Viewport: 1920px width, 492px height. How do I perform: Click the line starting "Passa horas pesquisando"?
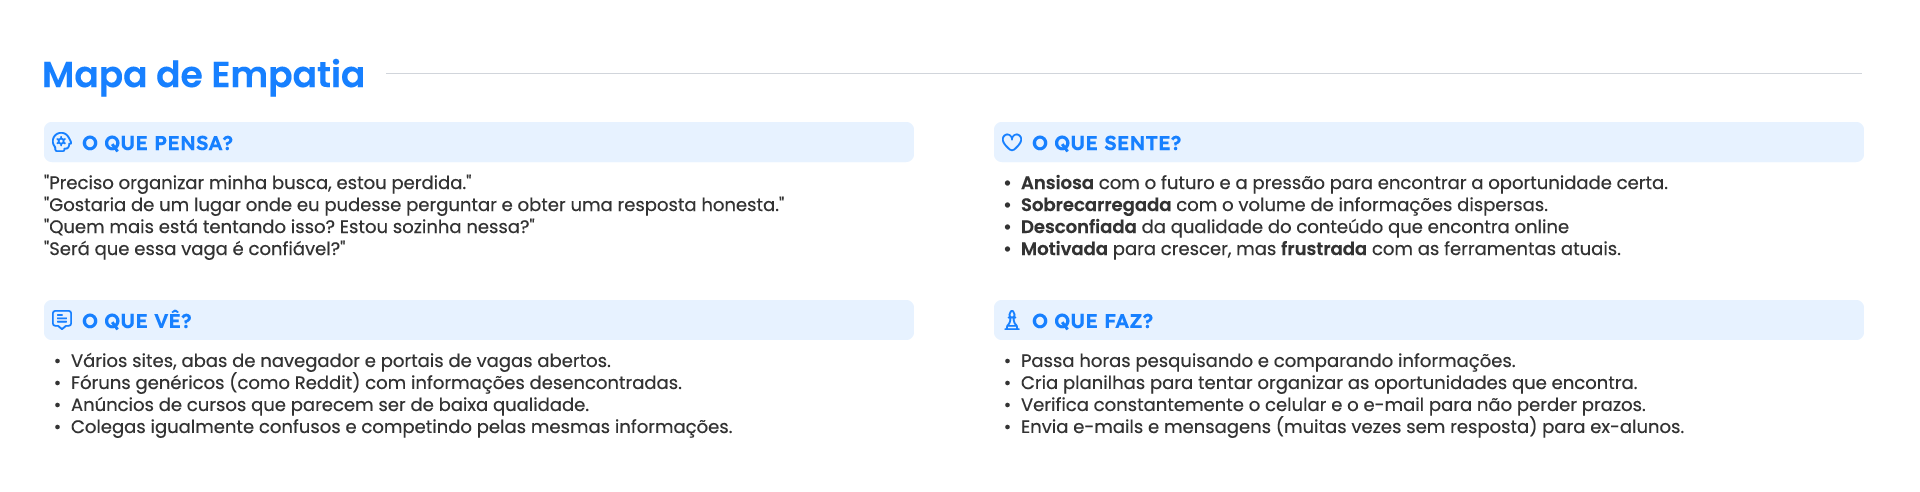coord(1267,361)
